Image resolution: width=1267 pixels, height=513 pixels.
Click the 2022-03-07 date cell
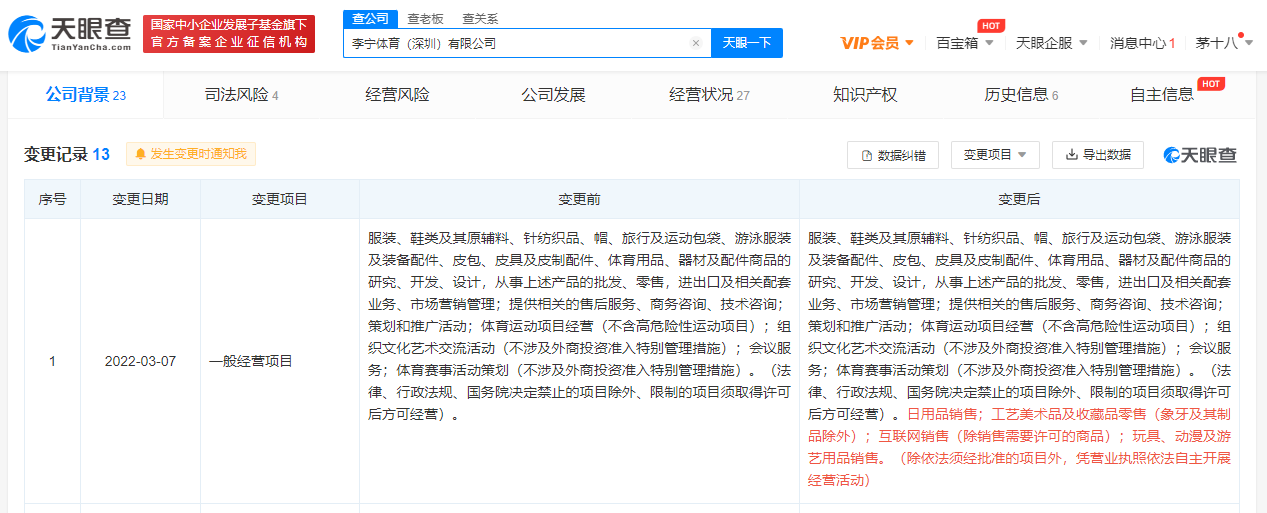140,361
